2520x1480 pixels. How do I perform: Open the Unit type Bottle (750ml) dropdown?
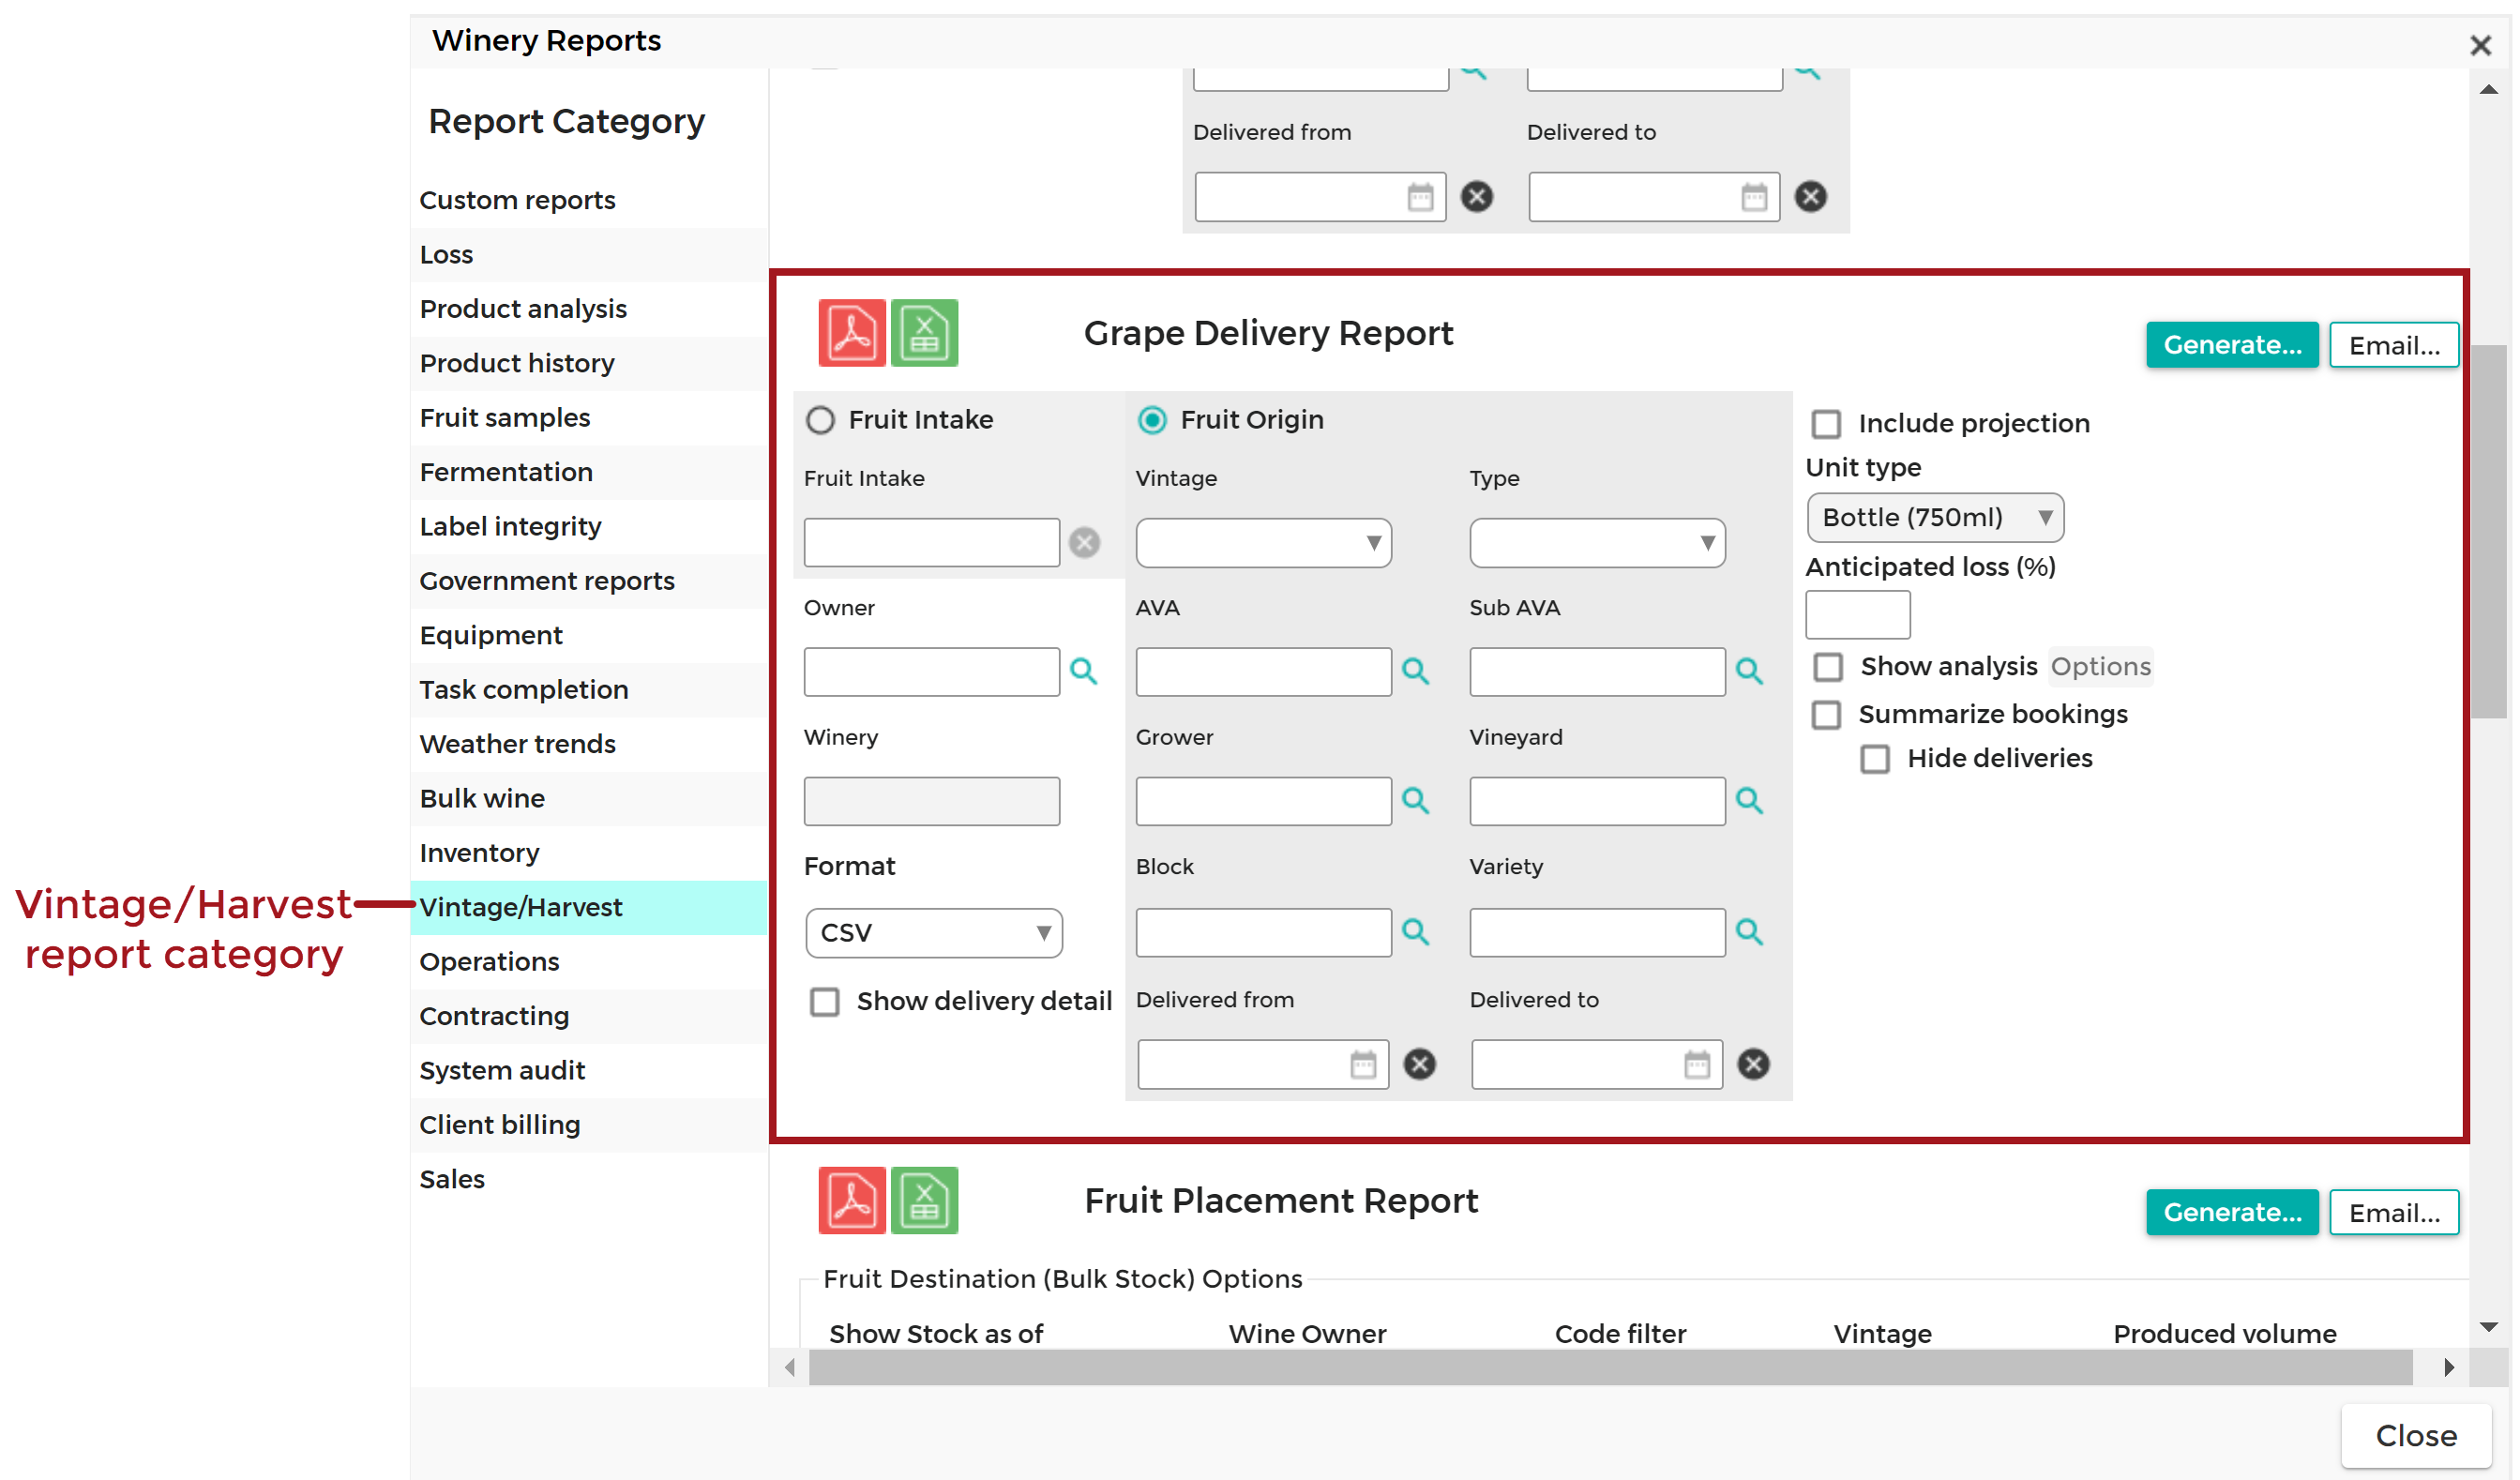[x=1935, y=518]
